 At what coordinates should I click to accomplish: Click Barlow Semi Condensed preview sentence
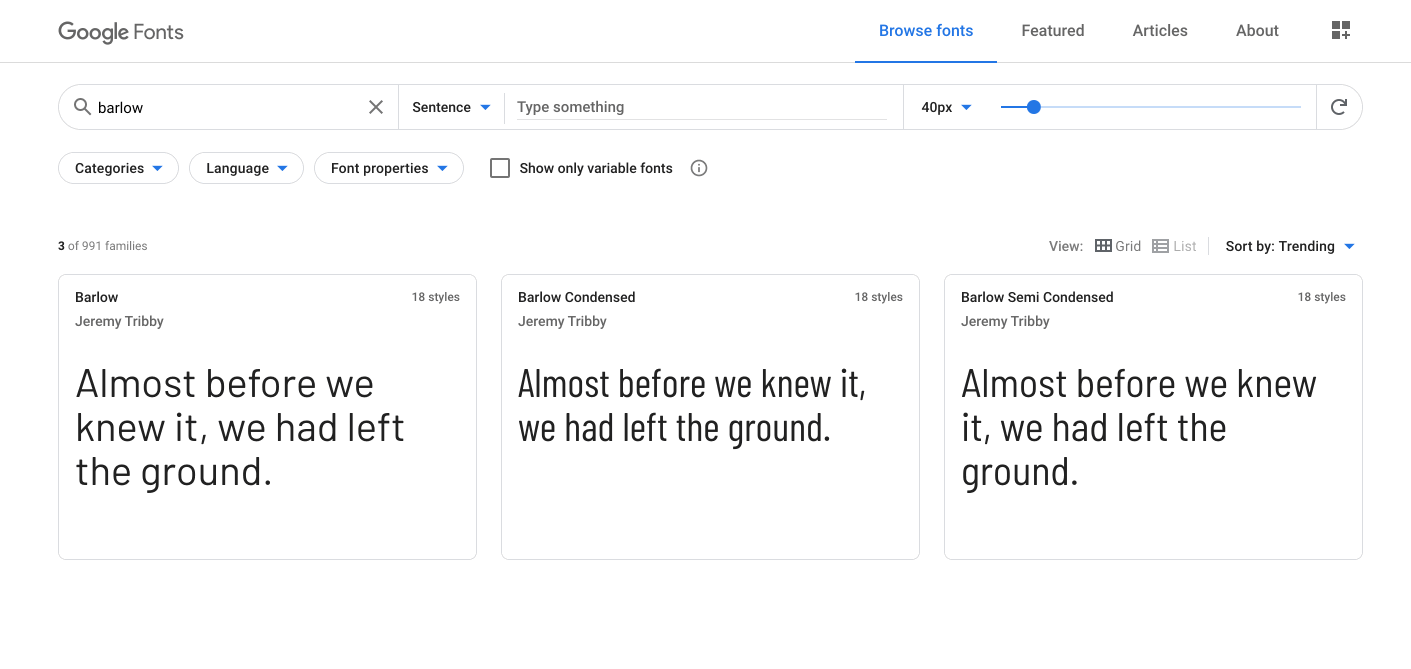(1139, 428)
